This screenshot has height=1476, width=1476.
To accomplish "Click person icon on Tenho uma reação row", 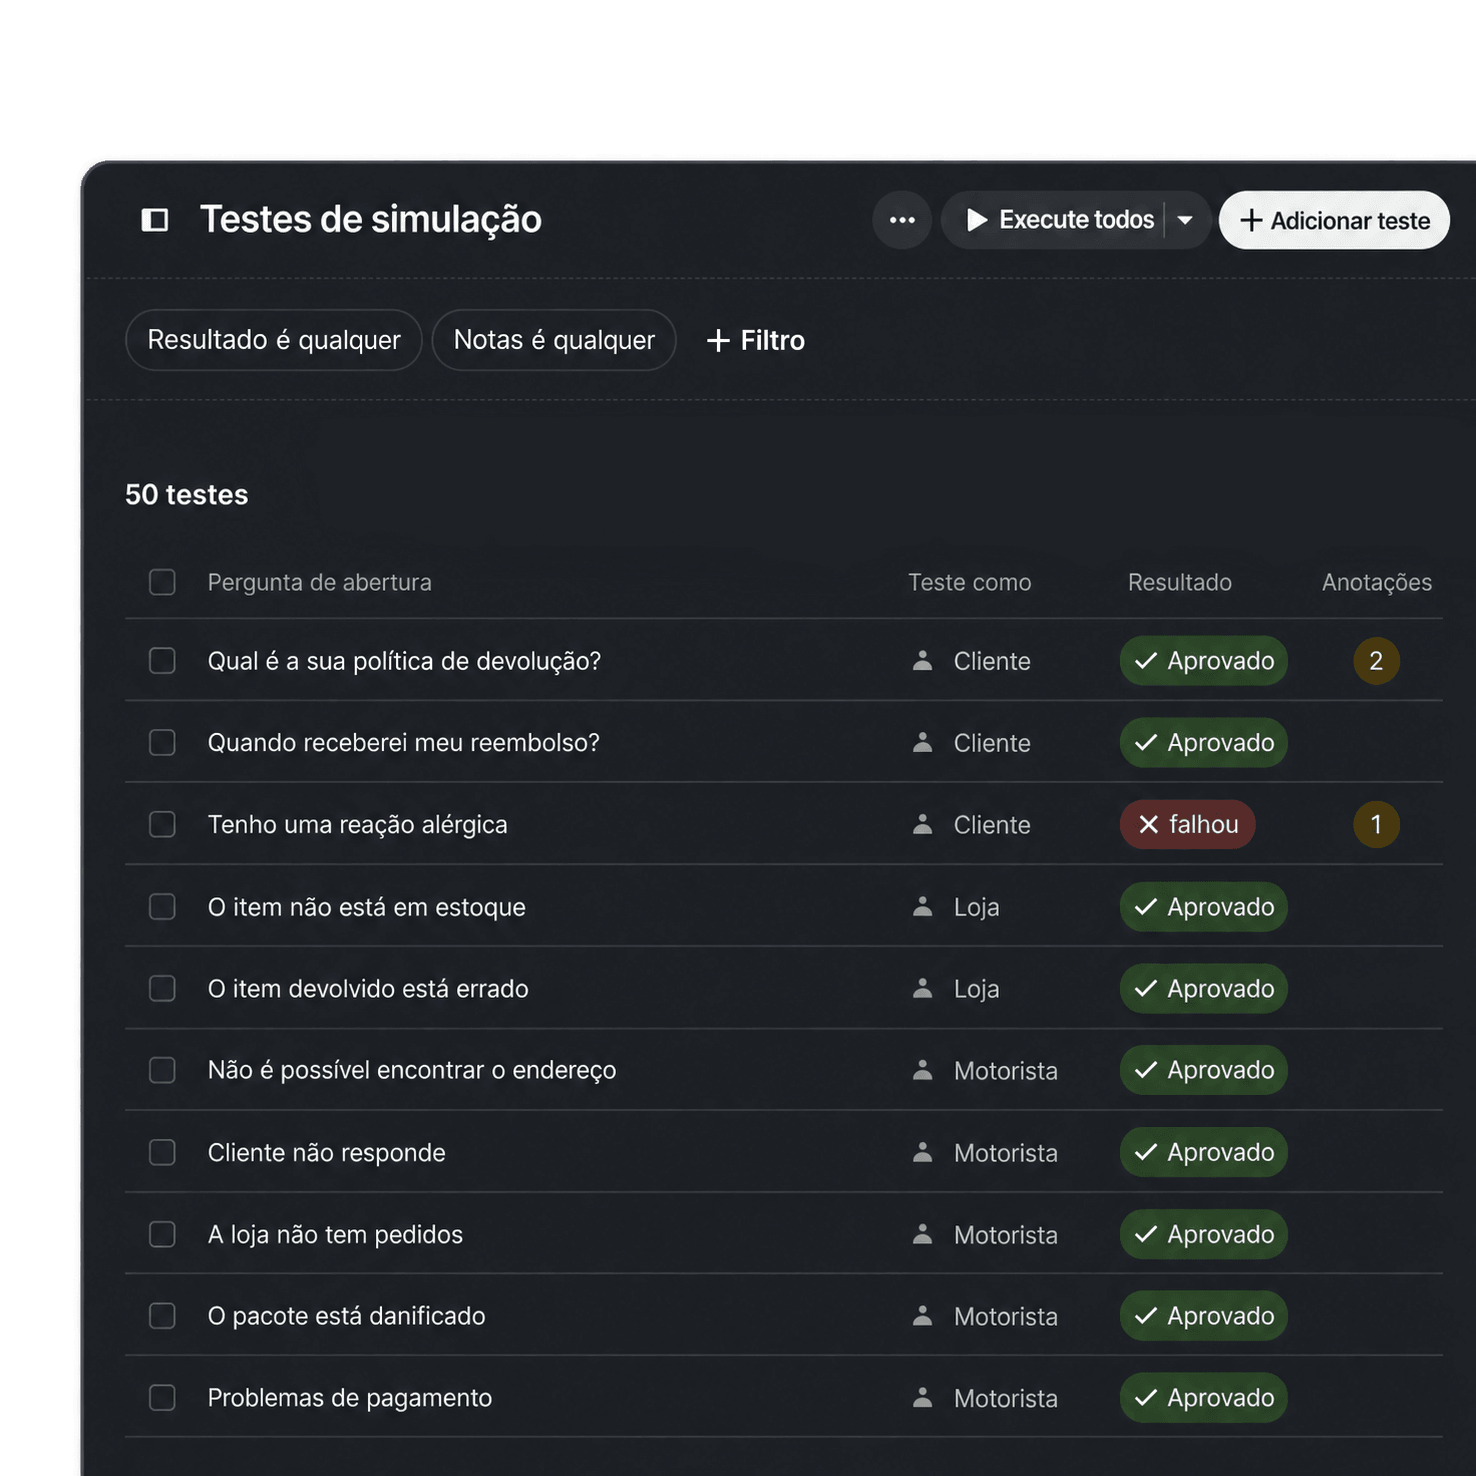I will click(x=923, y=825).
